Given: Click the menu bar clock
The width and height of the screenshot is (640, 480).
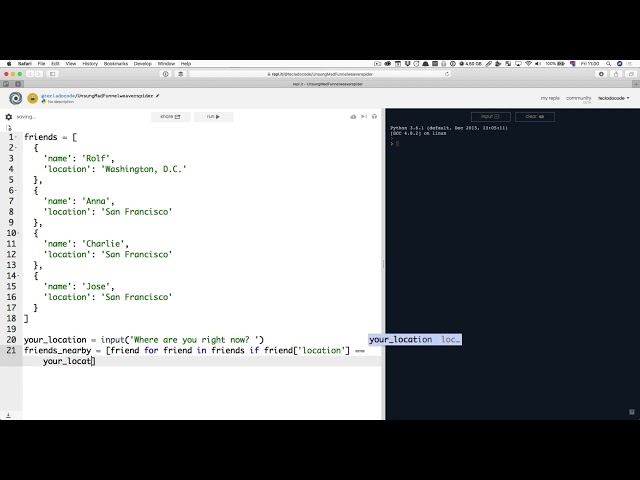Looking at the screenshot, I should pyautogui.click(x=590, y=64).
